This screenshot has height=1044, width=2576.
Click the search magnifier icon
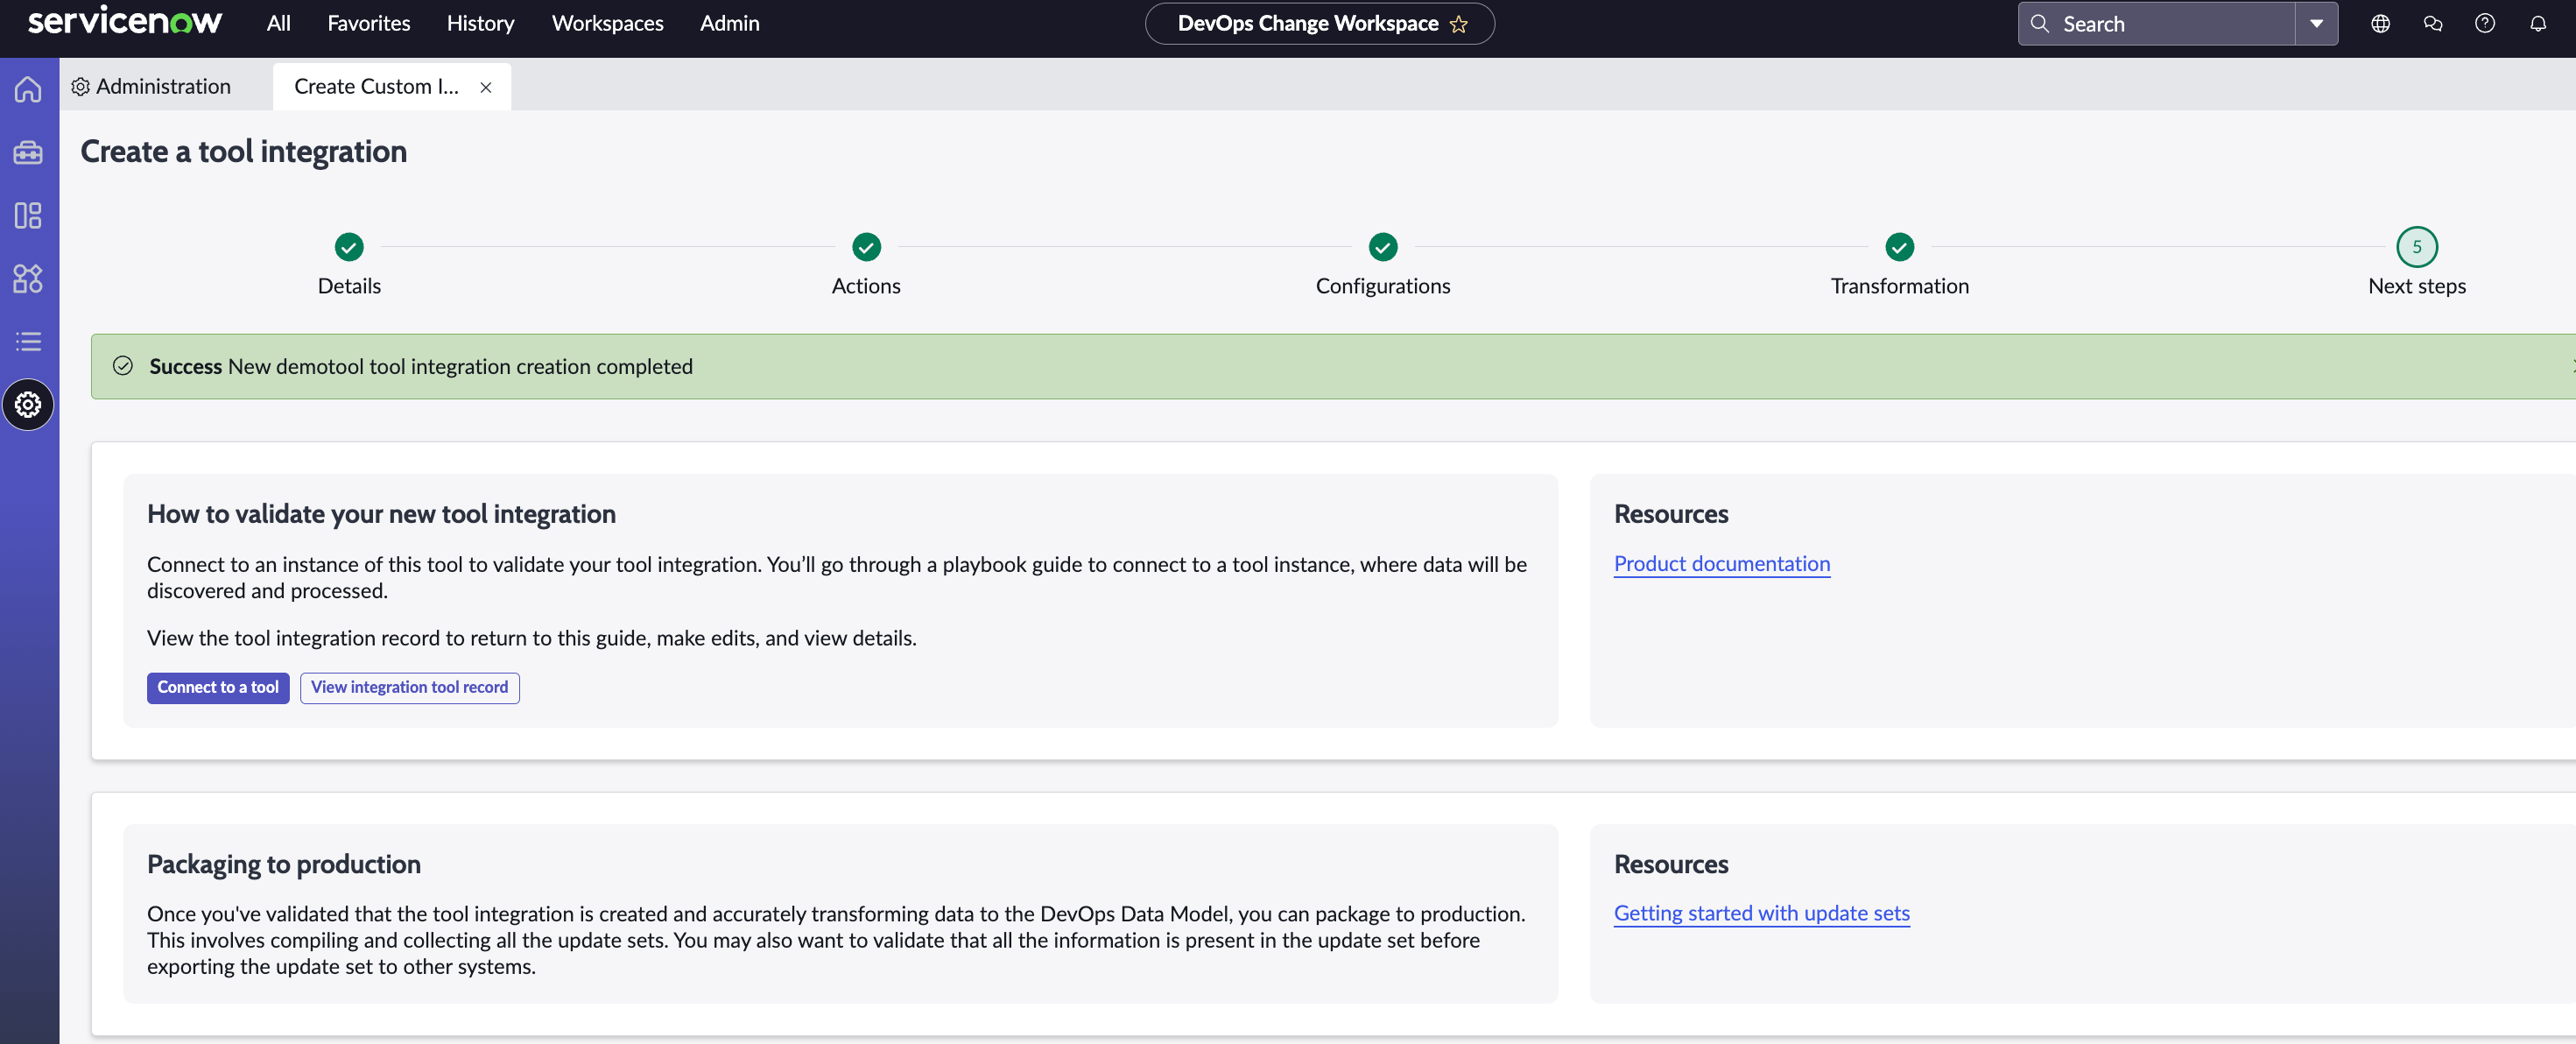coord(2040,24)
